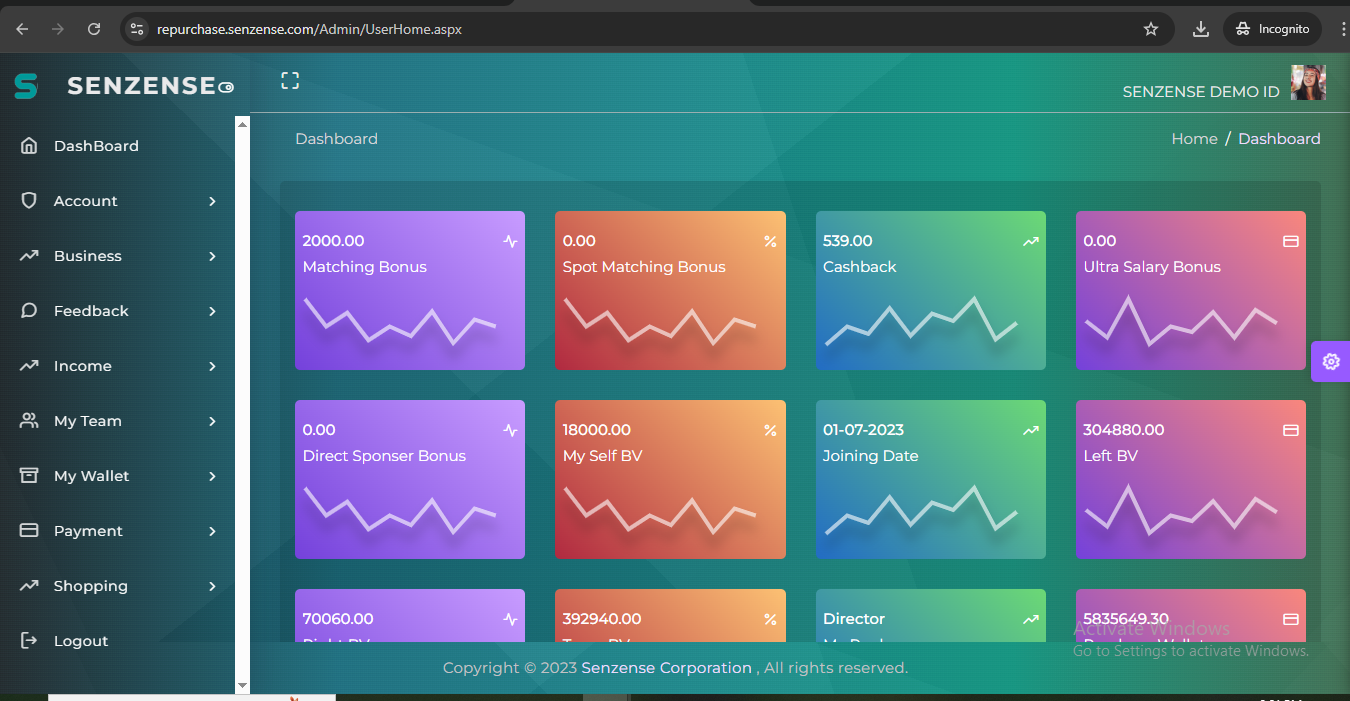Expand the My Wallet menu chevron

[x=212, y=476]
